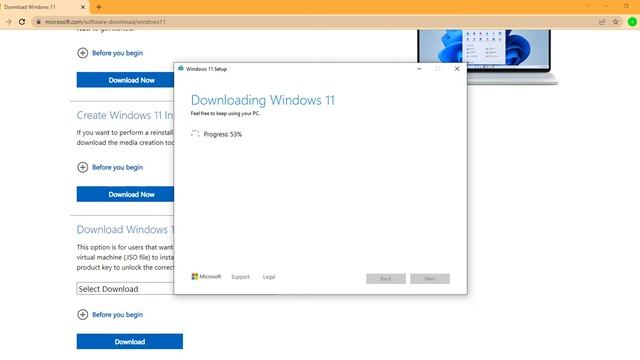Click the browser forward arrow
Image resolution: width=640 pixels, height=360 pixels.
coord(8,22)
